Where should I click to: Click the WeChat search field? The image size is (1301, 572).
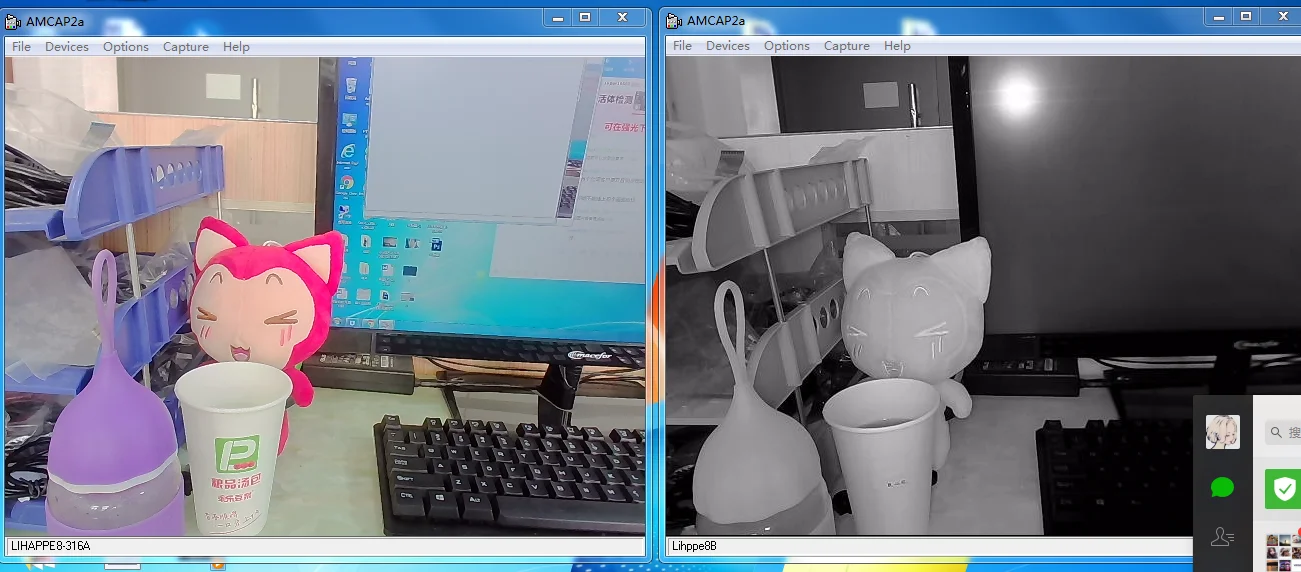tap(1282, 432)
